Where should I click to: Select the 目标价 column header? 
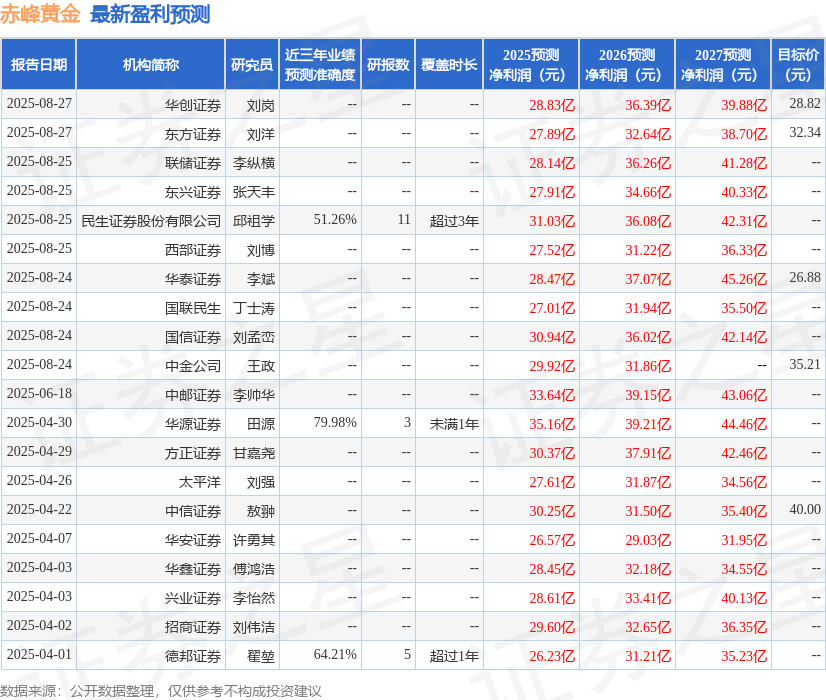pyautogui.click(x=798, y=64)
